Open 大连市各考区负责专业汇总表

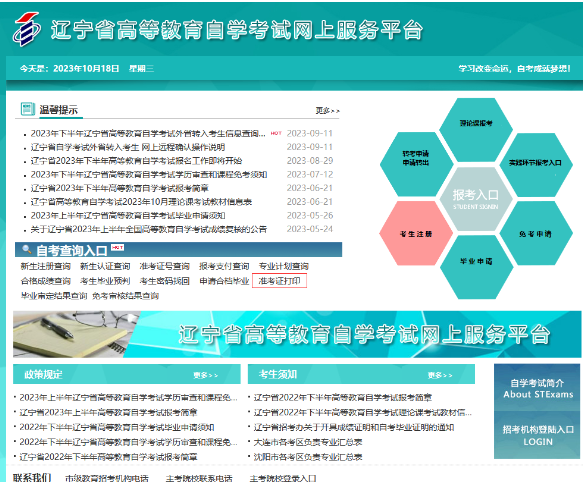[308, 442]
